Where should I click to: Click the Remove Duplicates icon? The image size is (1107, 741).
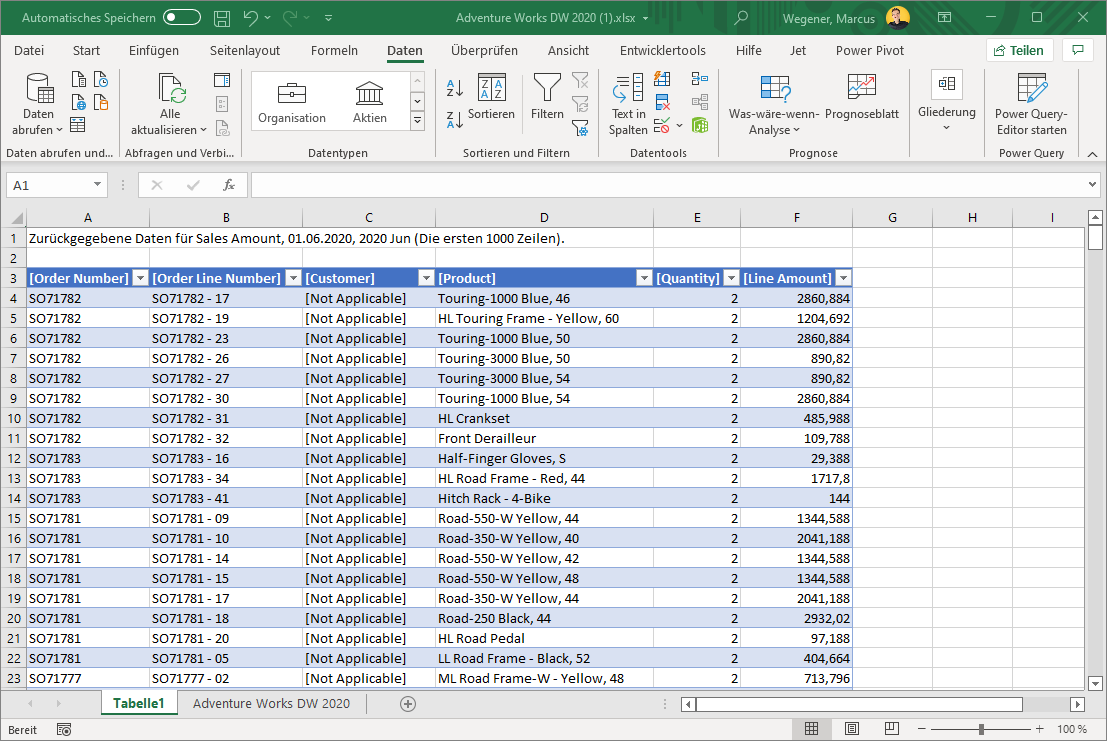click(662, 102)
